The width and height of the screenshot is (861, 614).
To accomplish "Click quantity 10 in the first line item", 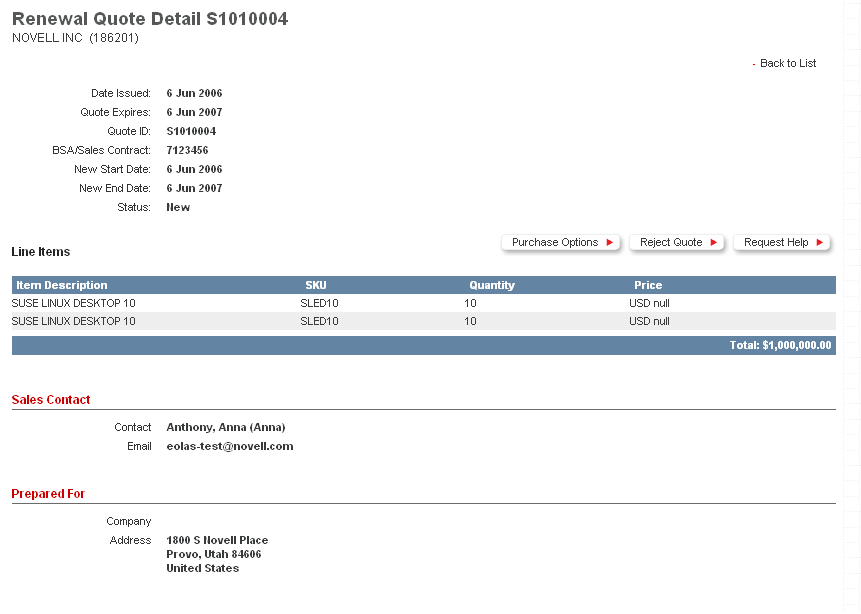I will click(x=470, y=303).
